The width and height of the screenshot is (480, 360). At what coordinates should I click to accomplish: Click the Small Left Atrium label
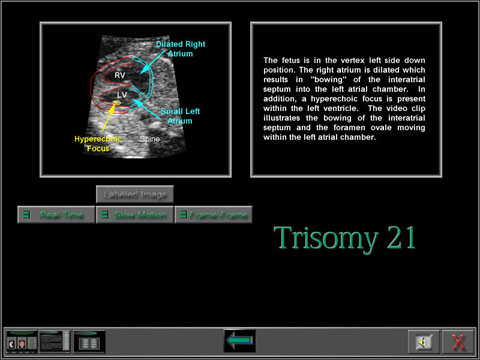(x=180, y=116)
